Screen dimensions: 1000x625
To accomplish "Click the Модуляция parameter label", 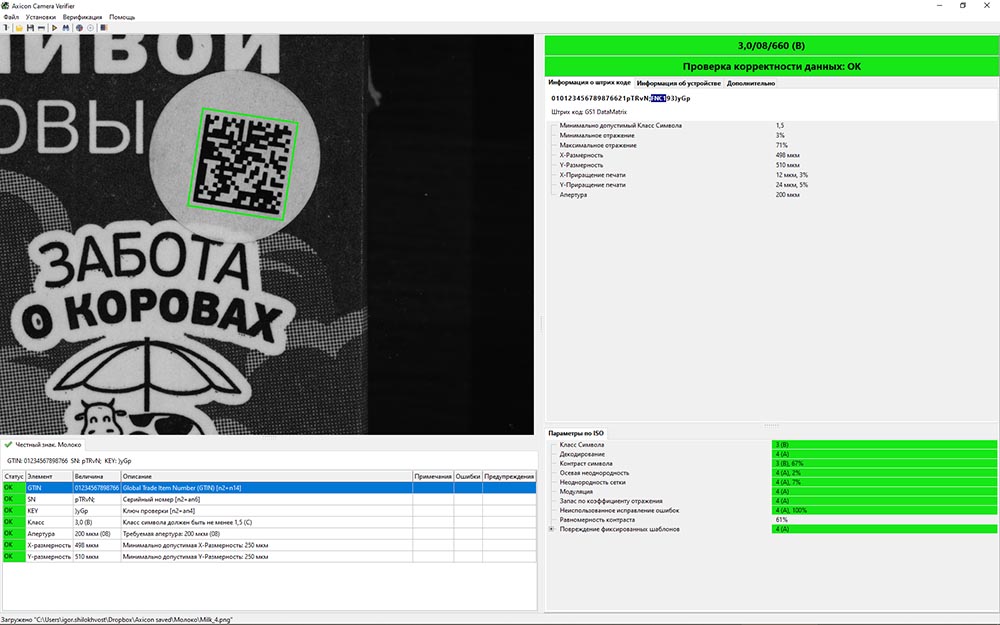I will [x=576, y=492].
